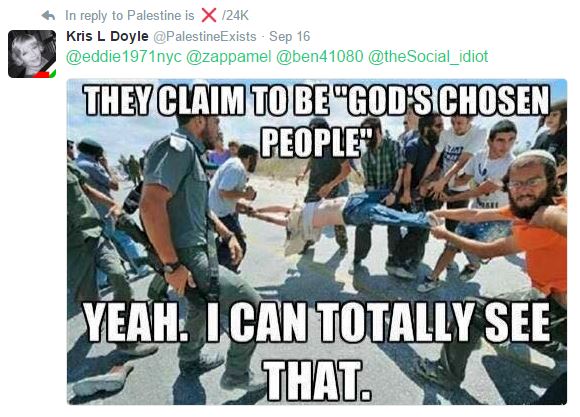Click the top caption text on the image
Viewport: 580px width, 417px height.
pos(317,120)
